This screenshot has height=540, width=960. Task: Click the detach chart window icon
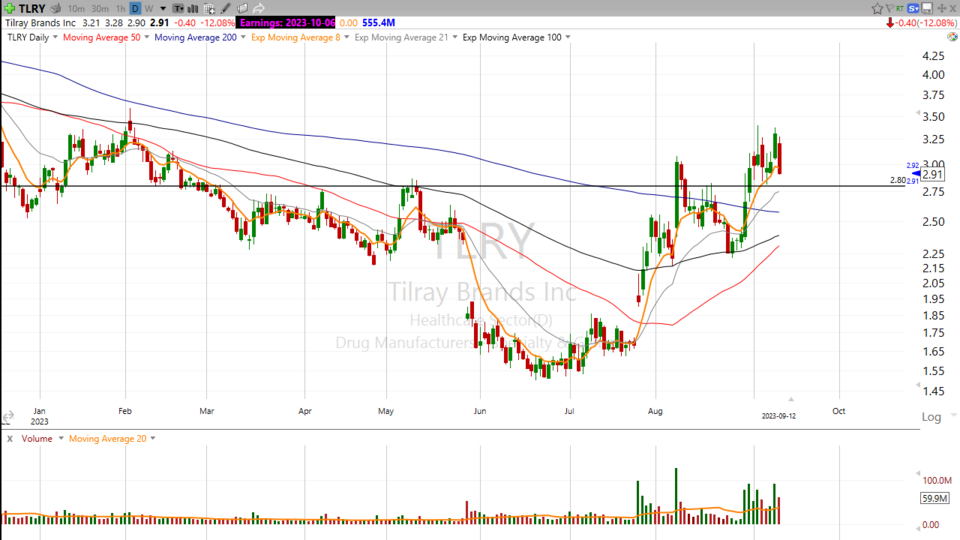(242, 9)
